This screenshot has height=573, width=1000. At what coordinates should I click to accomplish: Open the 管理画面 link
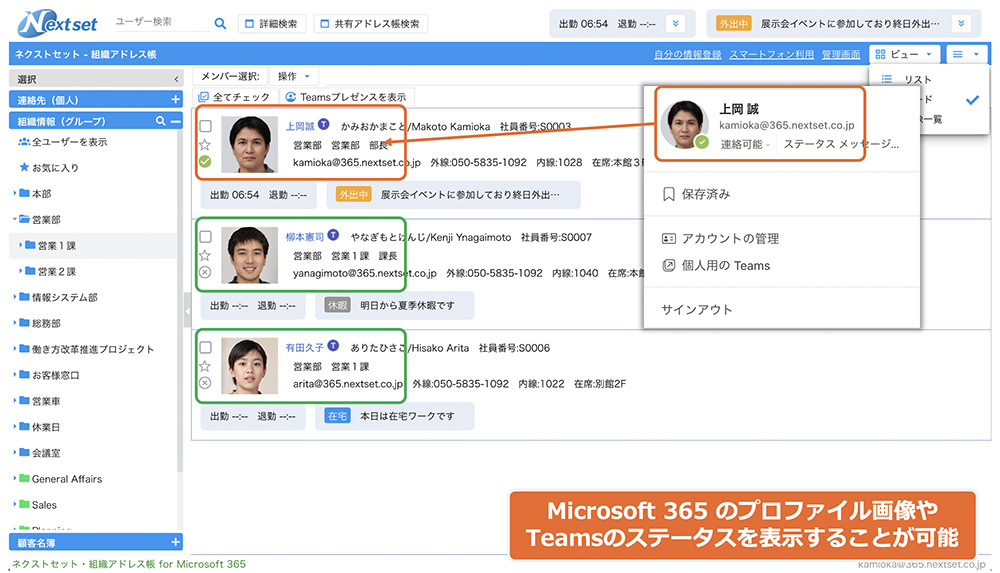point(841,54)
